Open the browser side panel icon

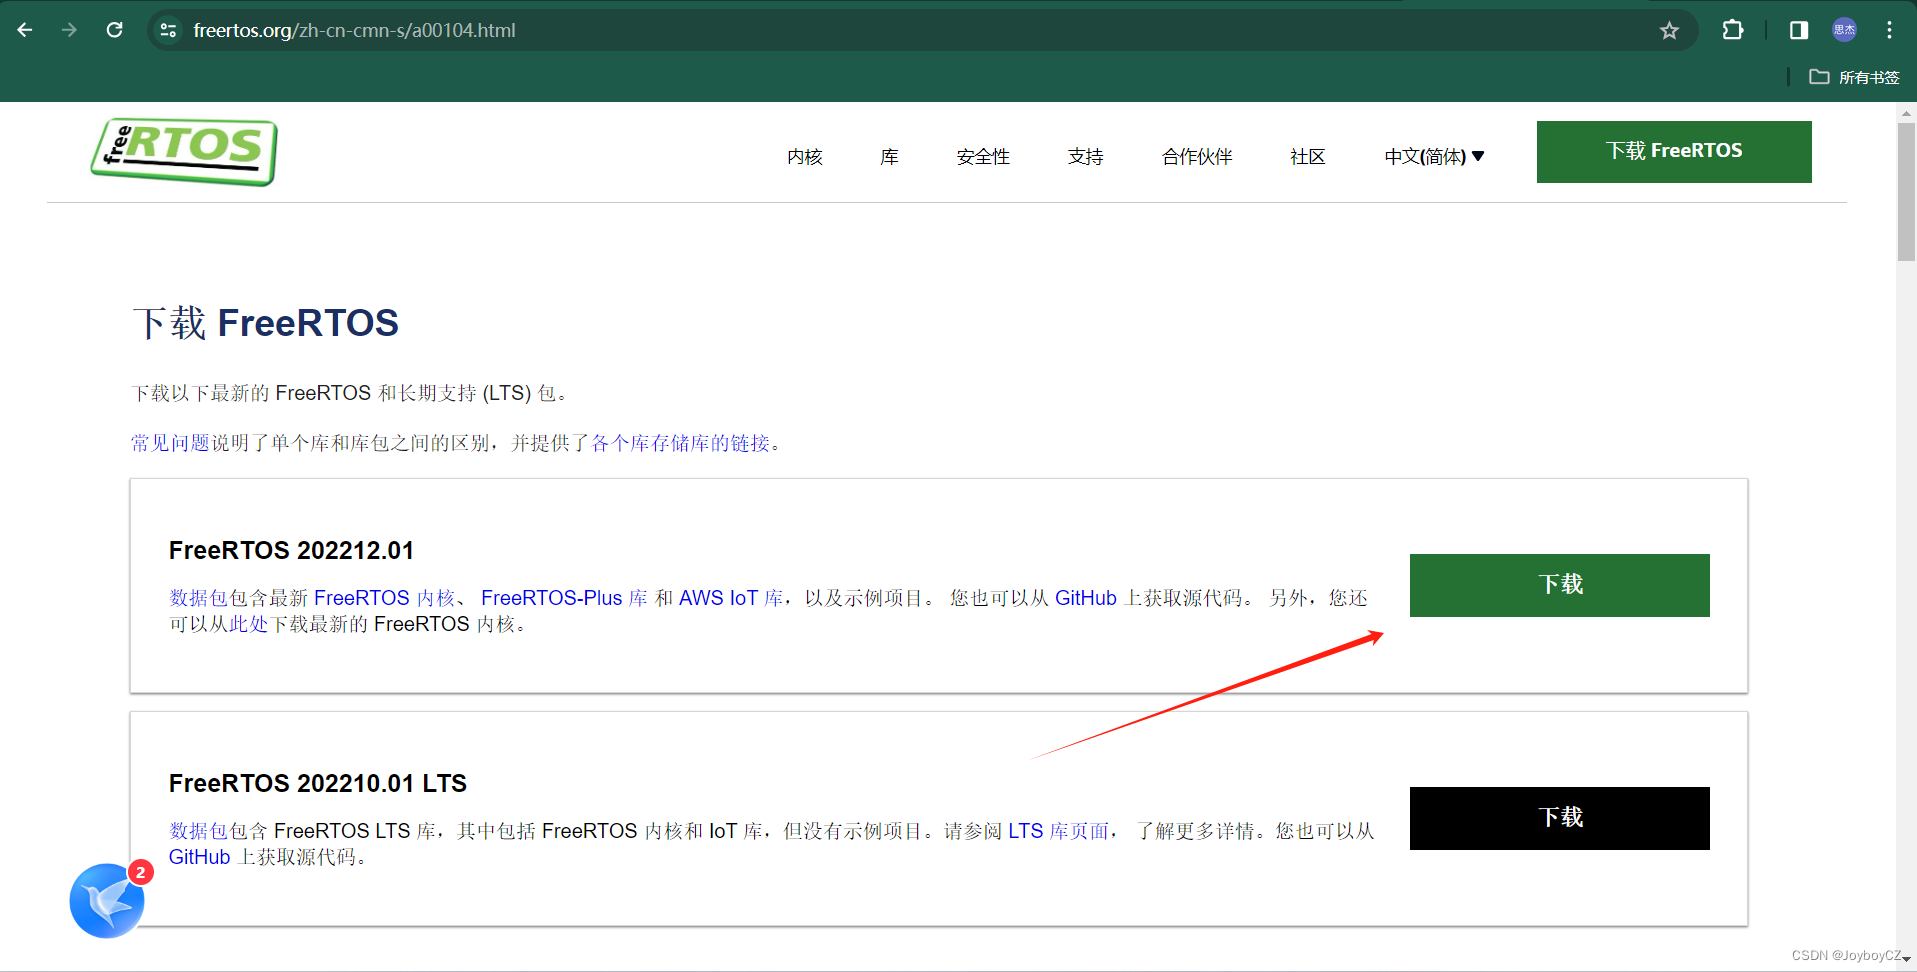point(1797,31)
